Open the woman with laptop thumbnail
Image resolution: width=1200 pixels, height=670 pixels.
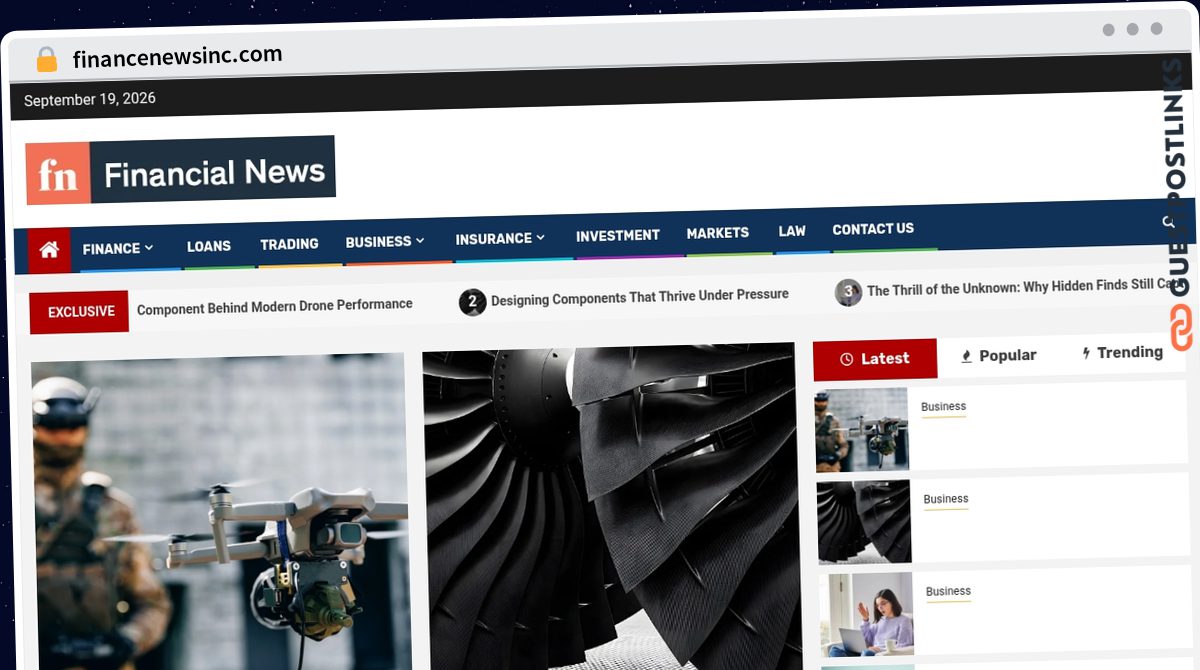tap(867, 614)
